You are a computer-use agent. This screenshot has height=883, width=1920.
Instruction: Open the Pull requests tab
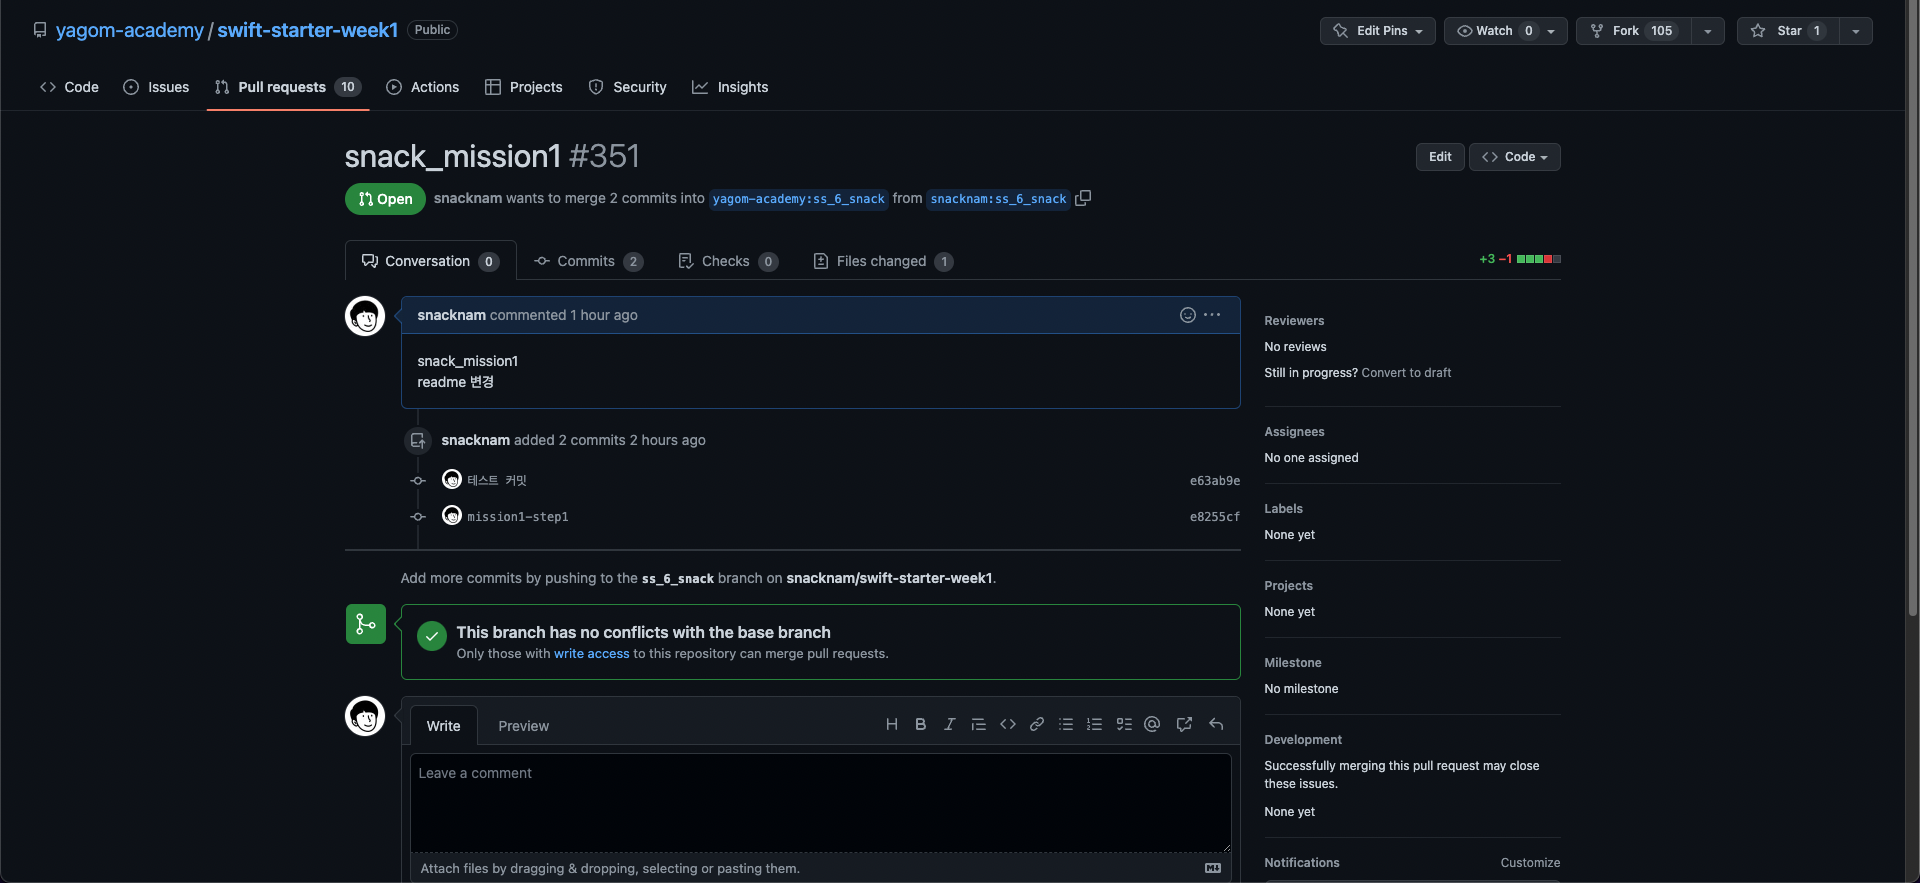pyautogui.click(x=288, y=87)
